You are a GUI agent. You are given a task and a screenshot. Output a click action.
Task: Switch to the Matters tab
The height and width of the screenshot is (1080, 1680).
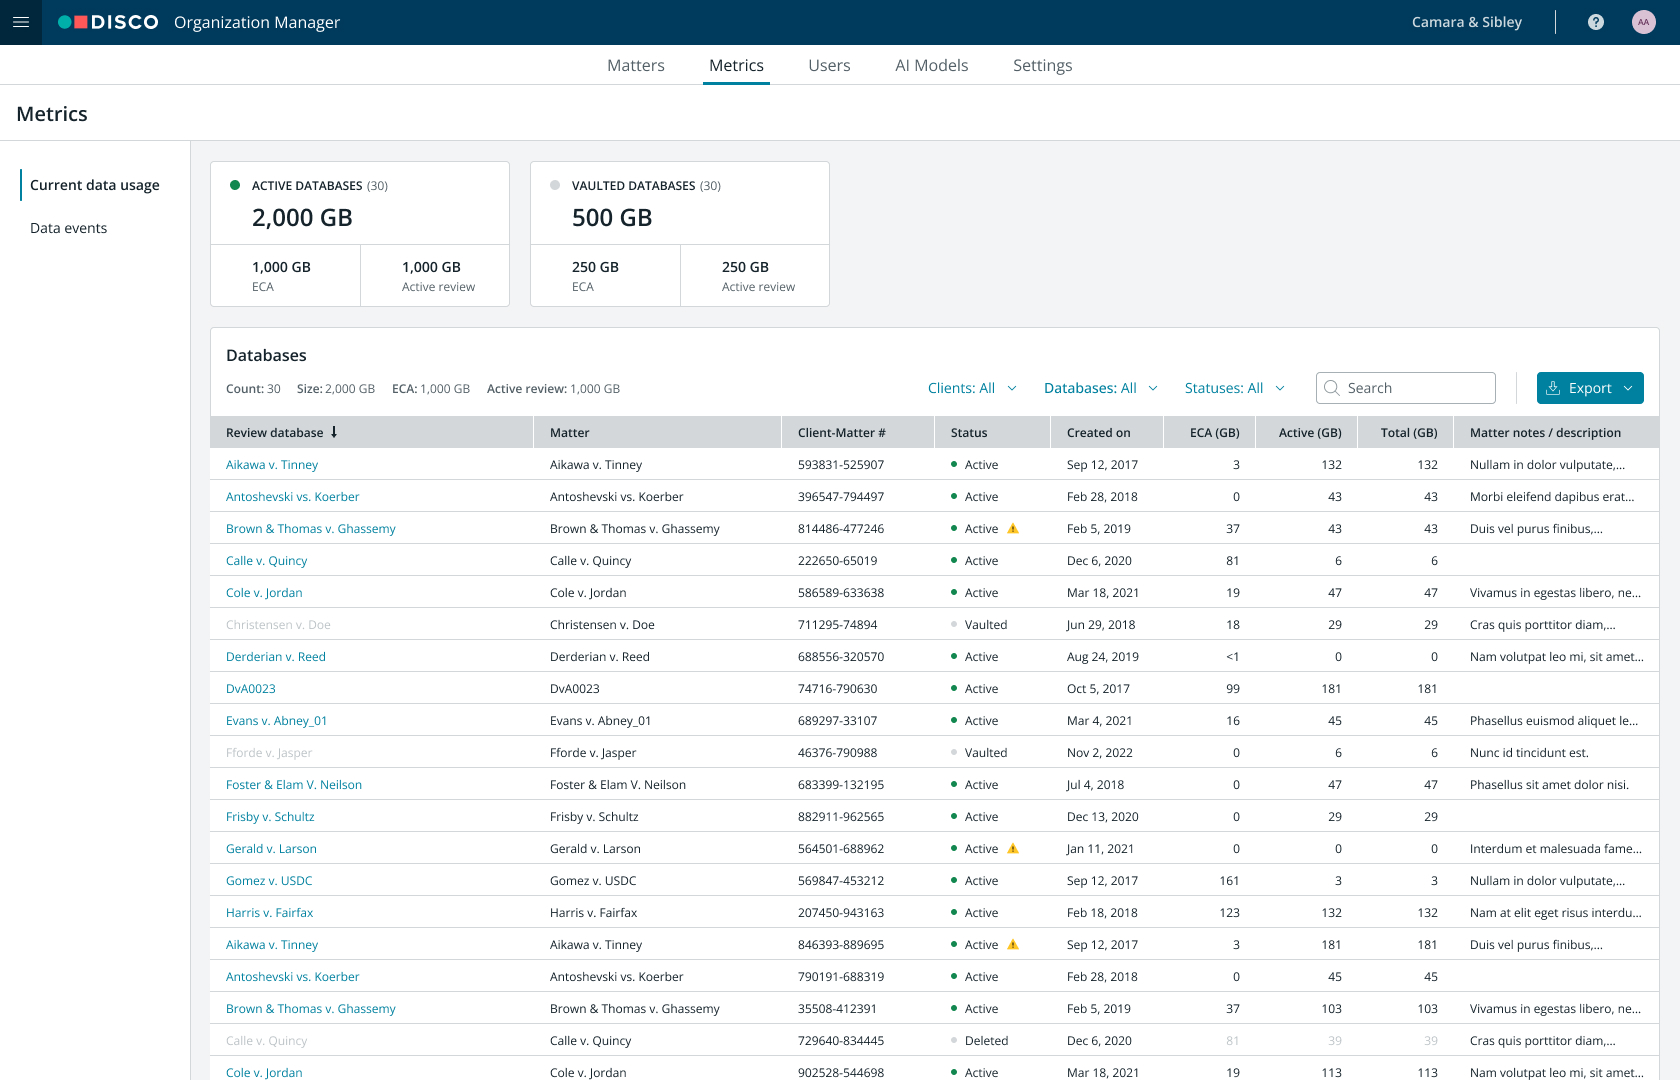click(x=636, y=65)
